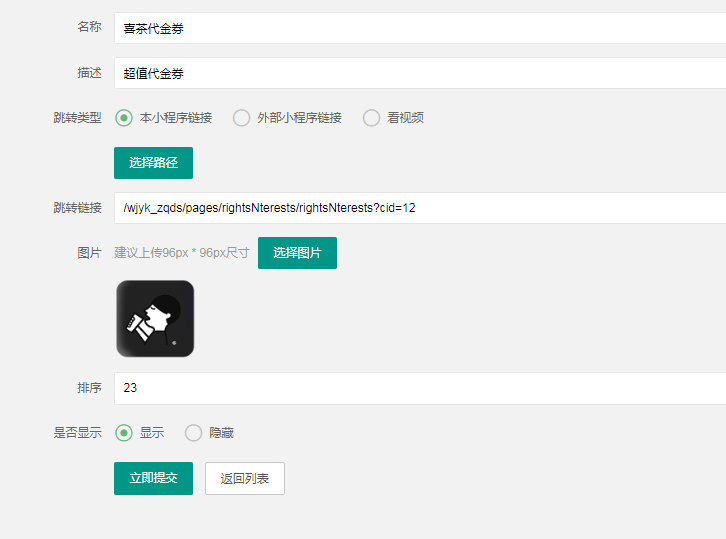Screen dimensions: 726x539
Task: Click the 名称 field label
Action: pos(89,27)
